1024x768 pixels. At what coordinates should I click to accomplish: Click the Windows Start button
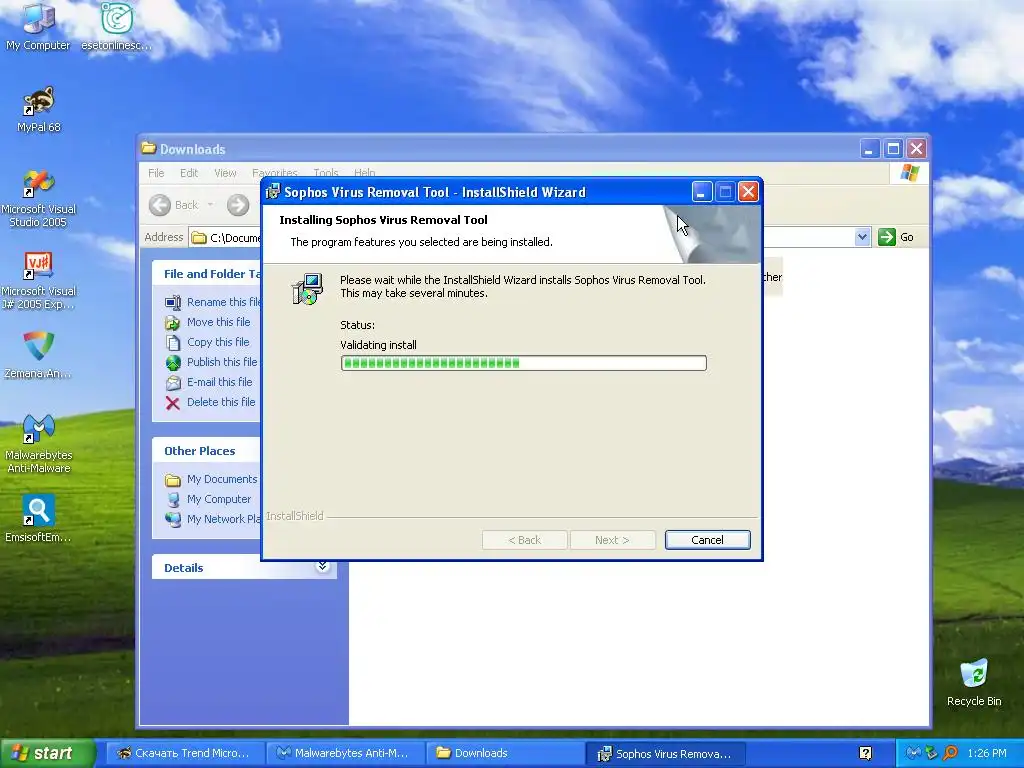[47, 754]
